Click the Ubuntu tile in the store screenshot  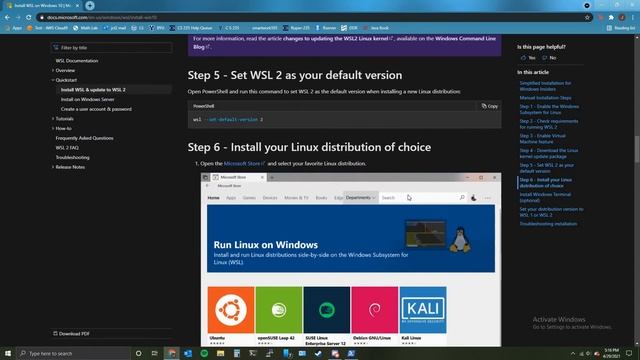tap(231, 310)
